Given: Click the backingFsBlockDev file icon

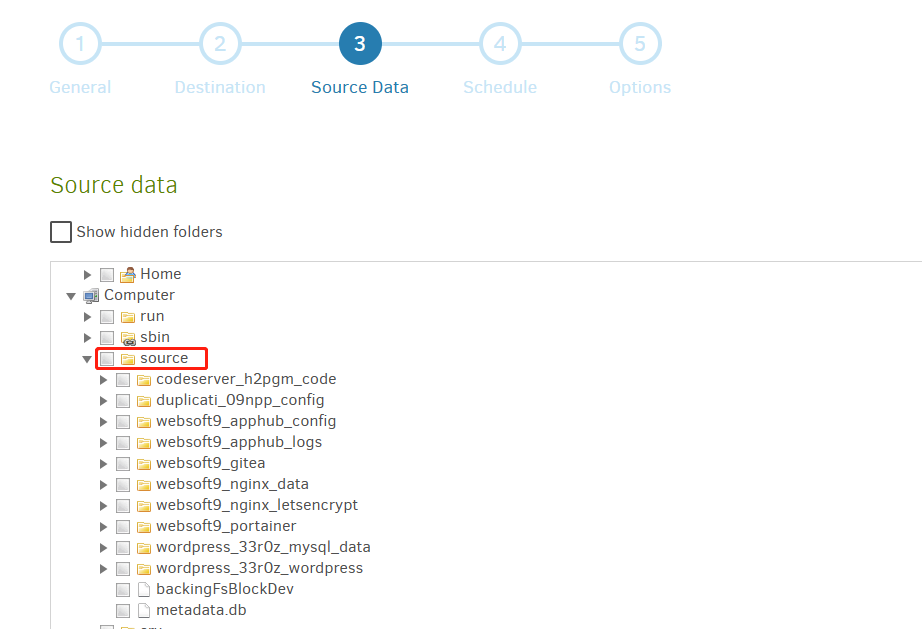Looking at the screenshot, I should pos(144,589).
